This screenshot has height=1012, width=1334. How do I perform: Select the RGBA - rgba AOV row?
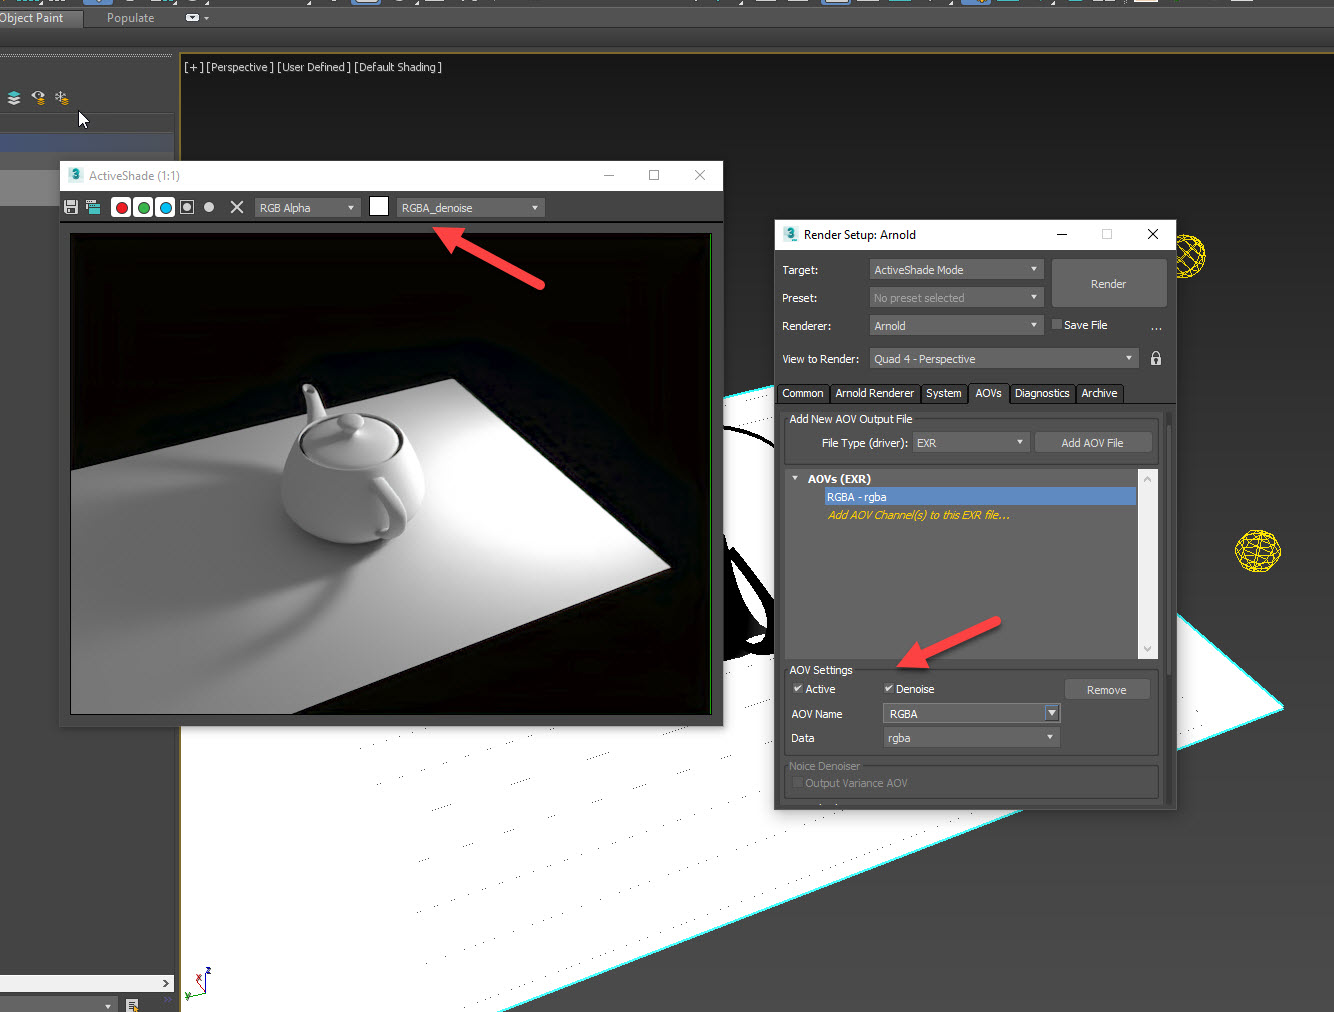[x=980, y=497]
